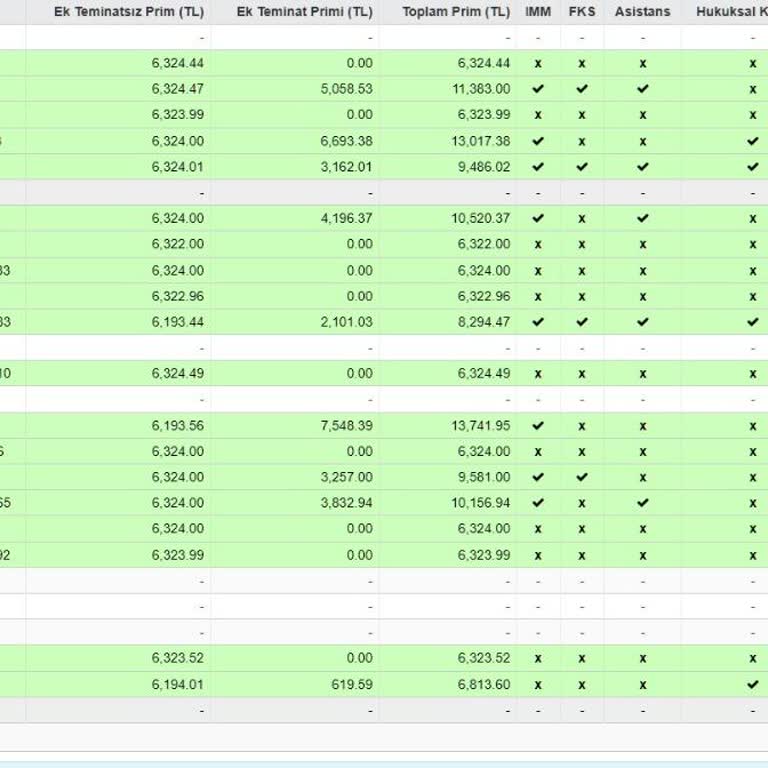Image resolution: width=768 pixels, height=768 pixels.
Task: Click the IMM column header
Action: pyautogui.click(x=538, y=12)
